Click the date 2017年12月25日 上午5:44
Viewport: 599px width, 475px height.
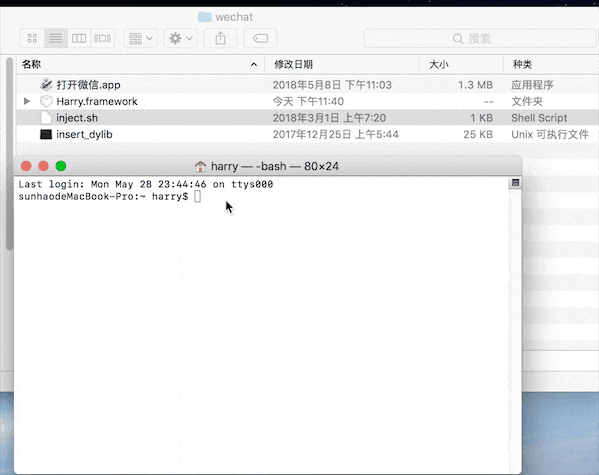[x=335, y=135]
